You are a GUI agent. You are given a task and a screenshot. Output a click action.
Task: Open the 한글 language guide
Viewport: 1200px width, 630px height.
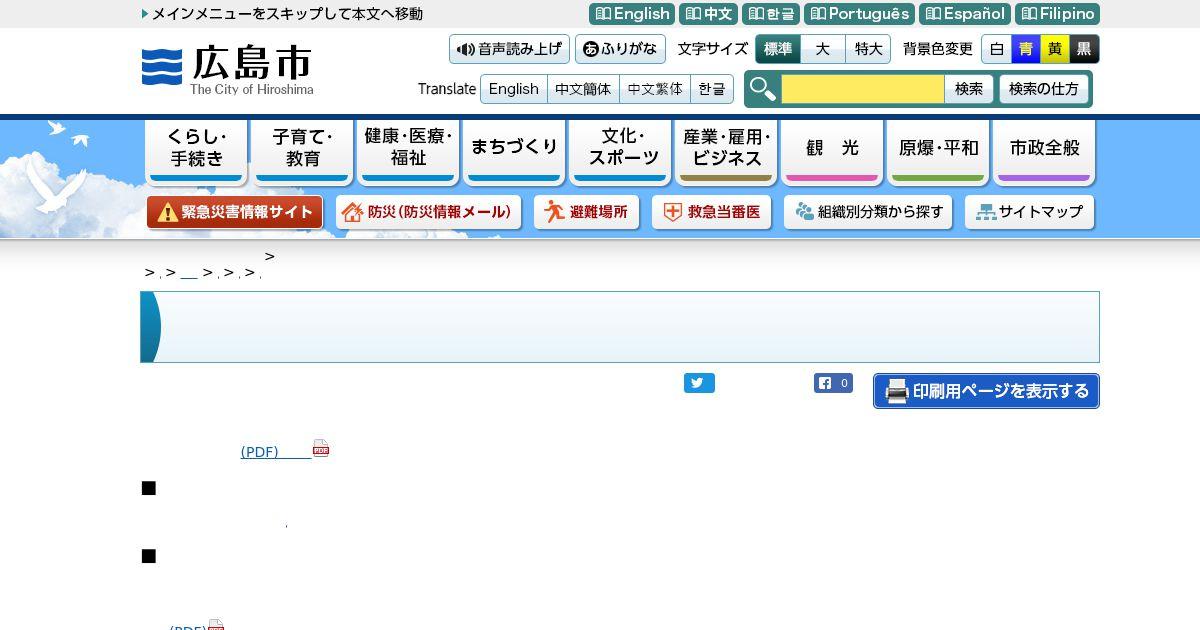(x=771, y=14)
